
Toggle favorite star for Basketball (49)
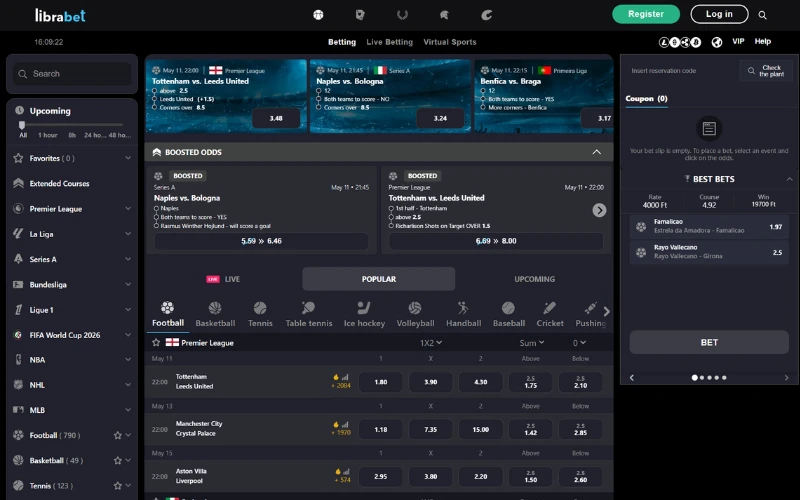[x=118, y=460]
